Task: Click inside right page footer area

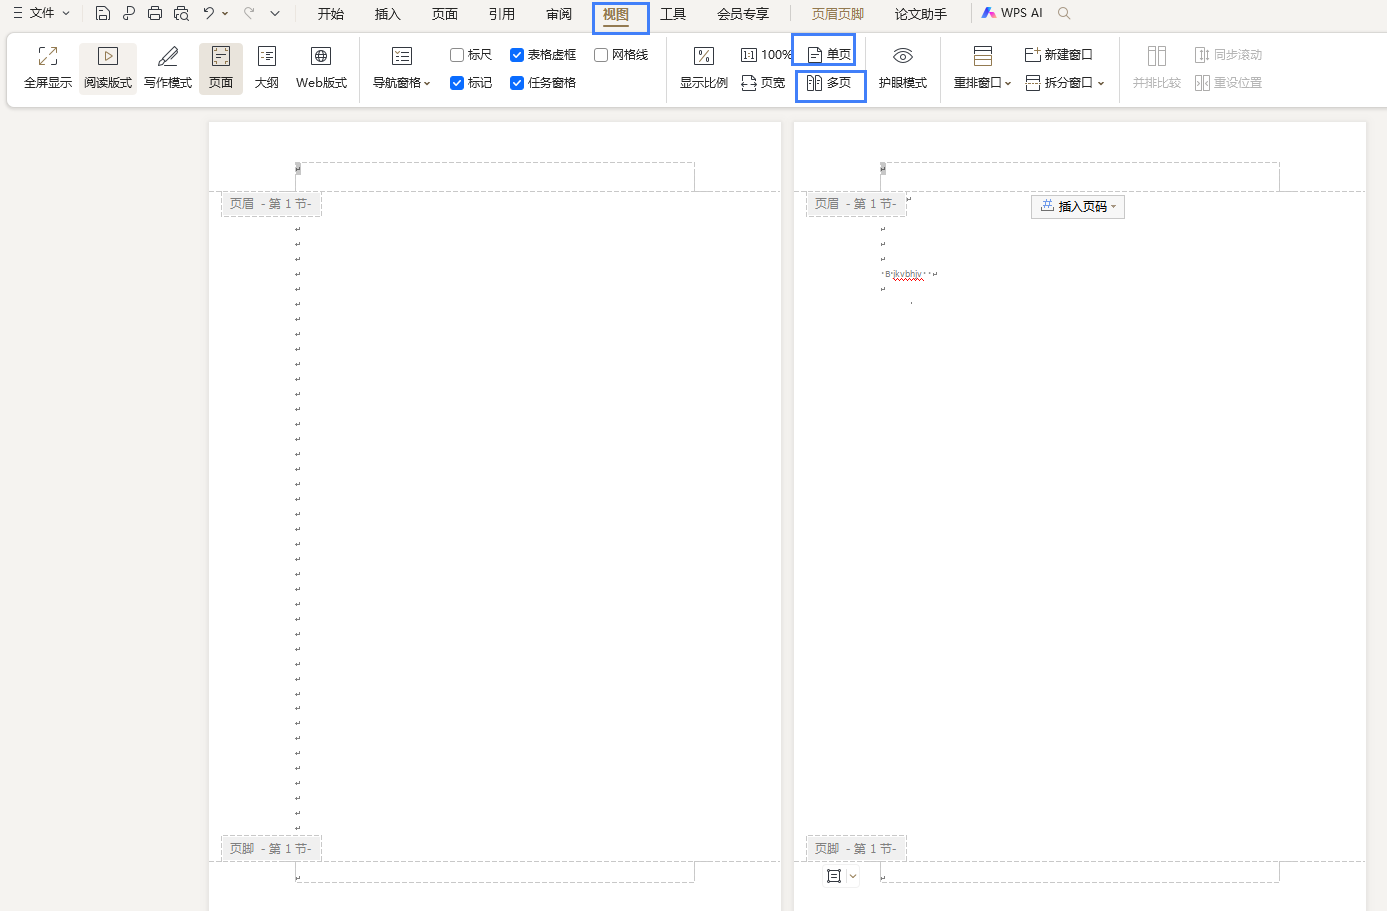Action: pyautogui.click(x=1080, y=873)
